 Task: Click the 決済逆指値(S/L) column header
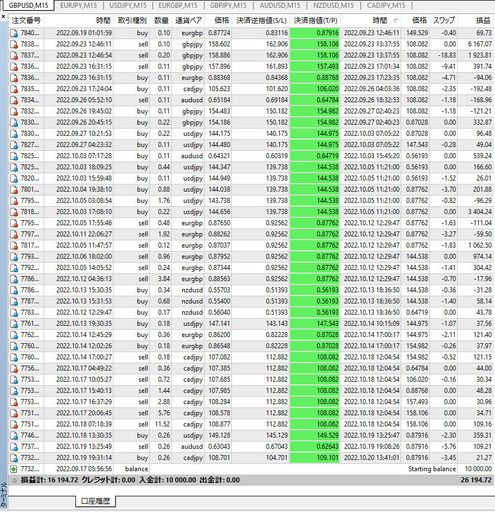pos(261,21)
